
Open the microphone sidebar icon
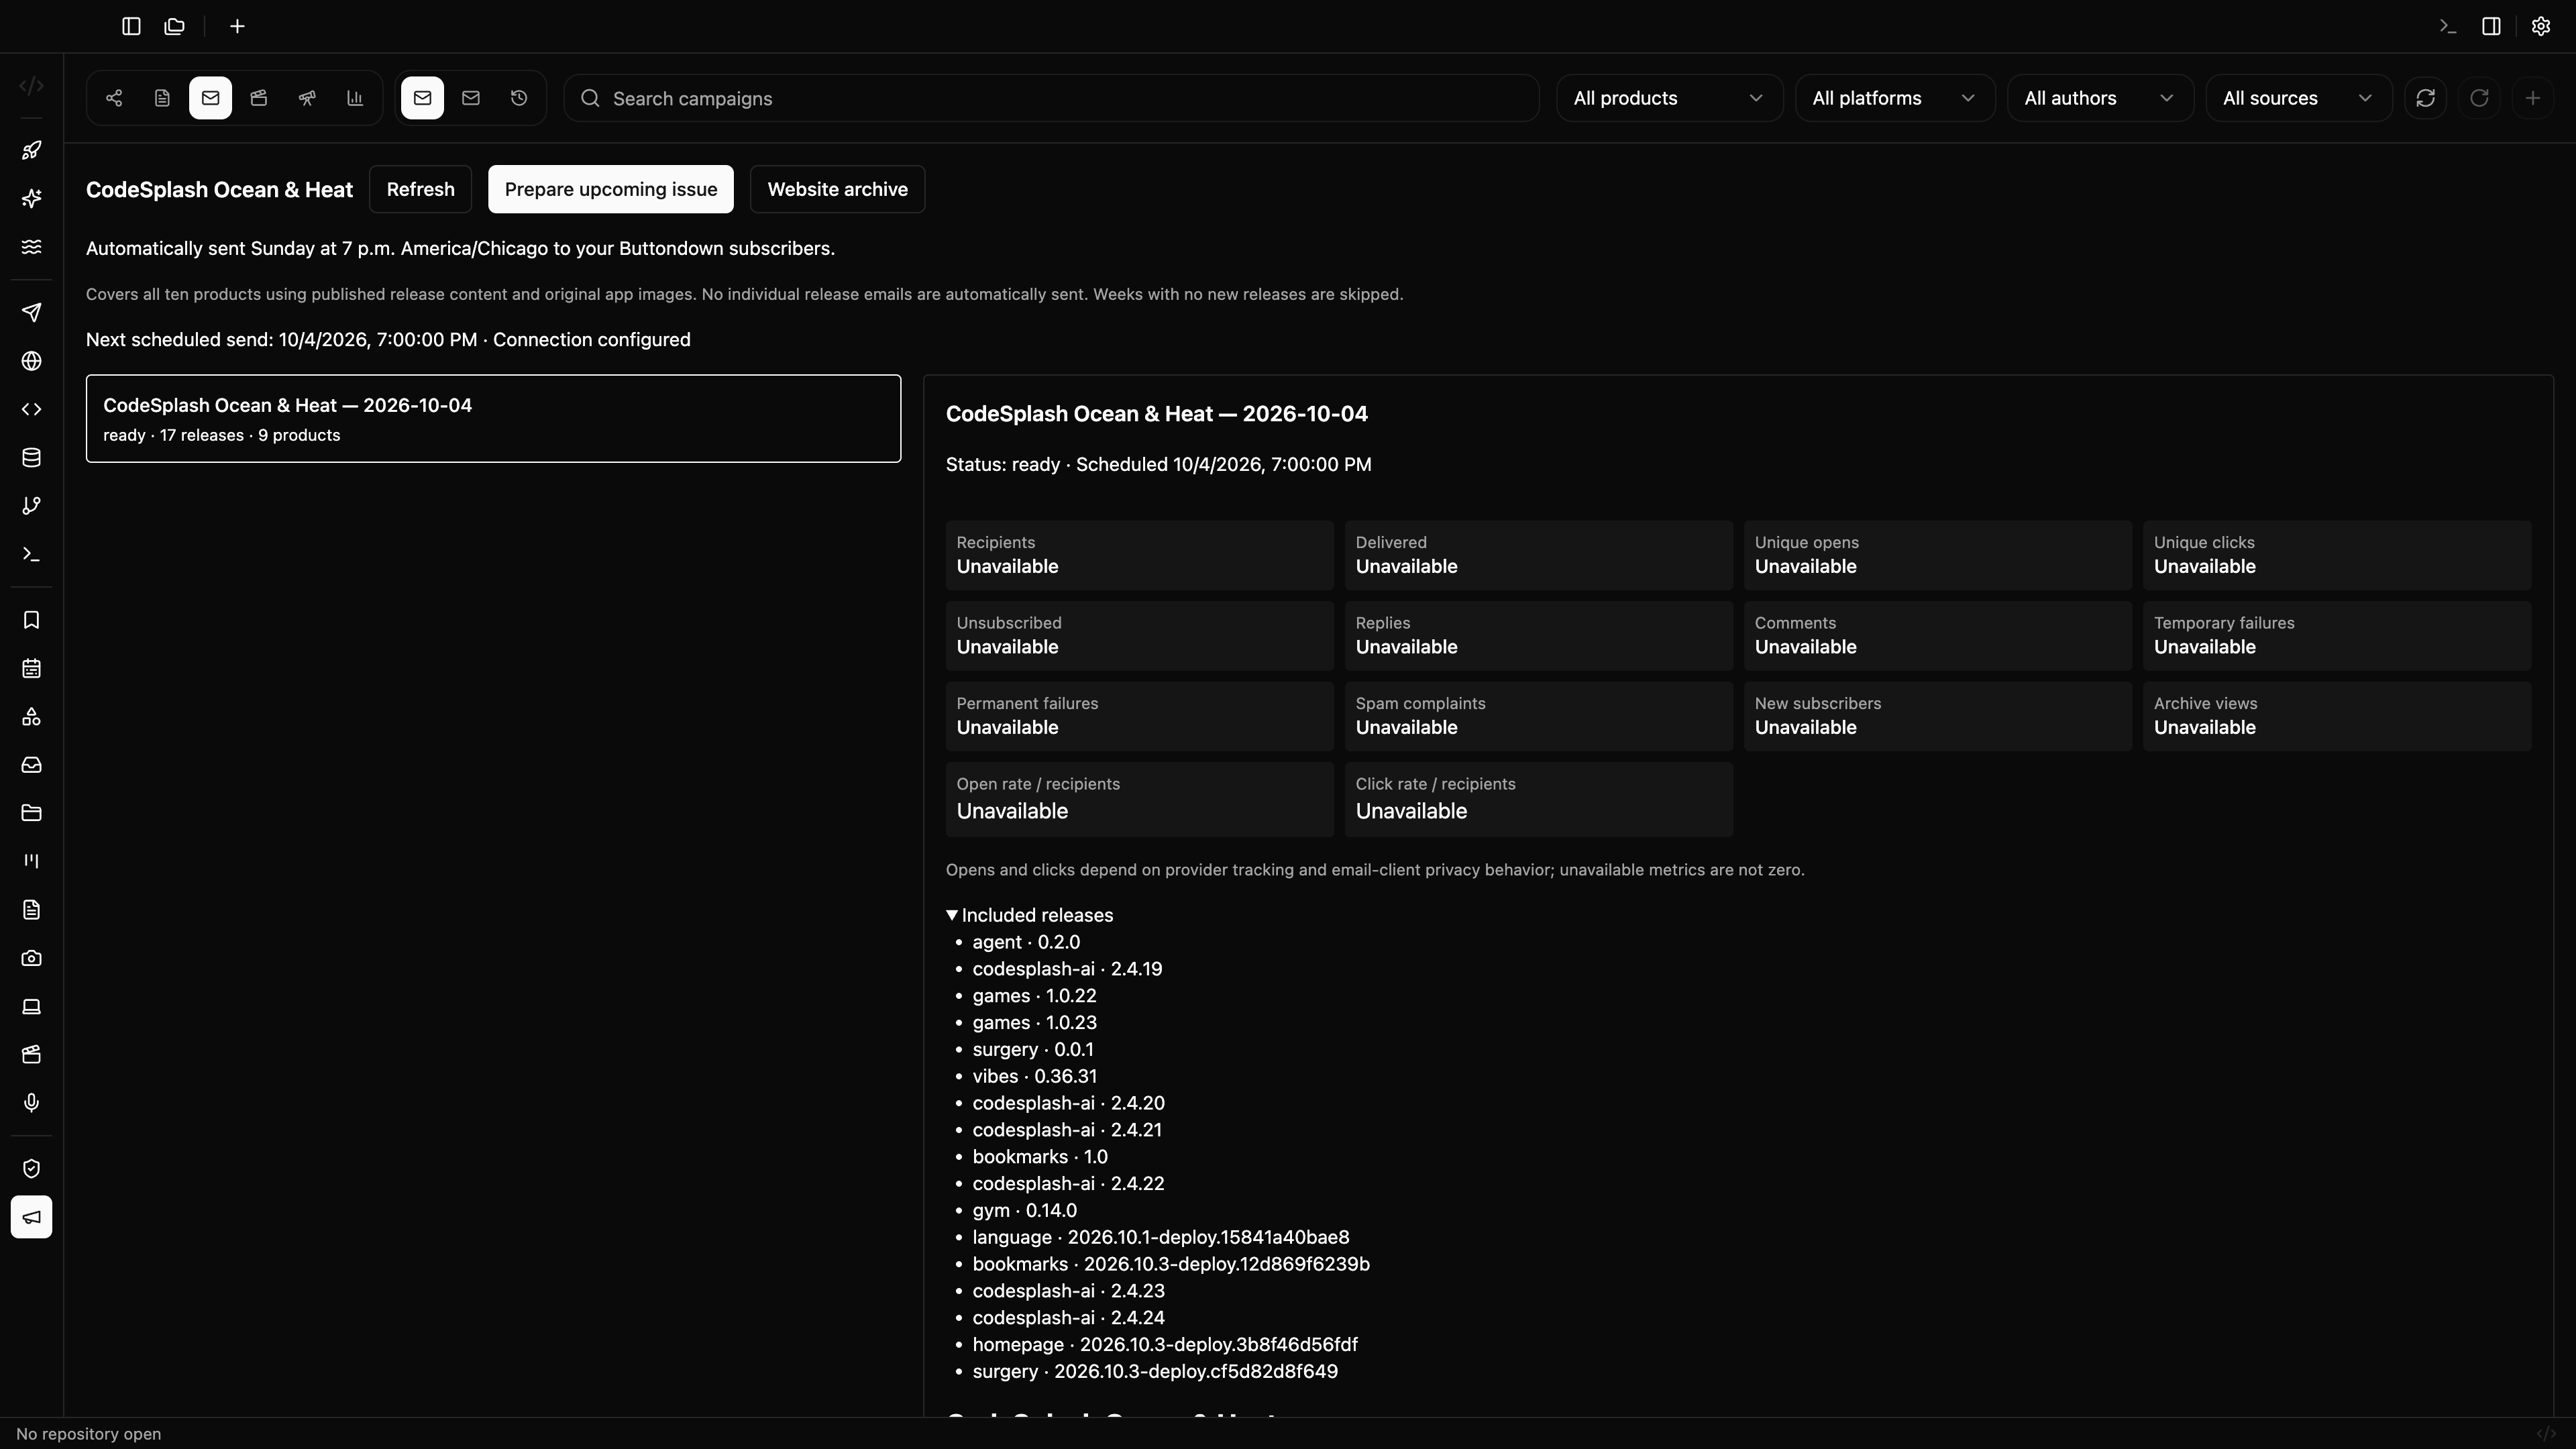pos(32,1102)
